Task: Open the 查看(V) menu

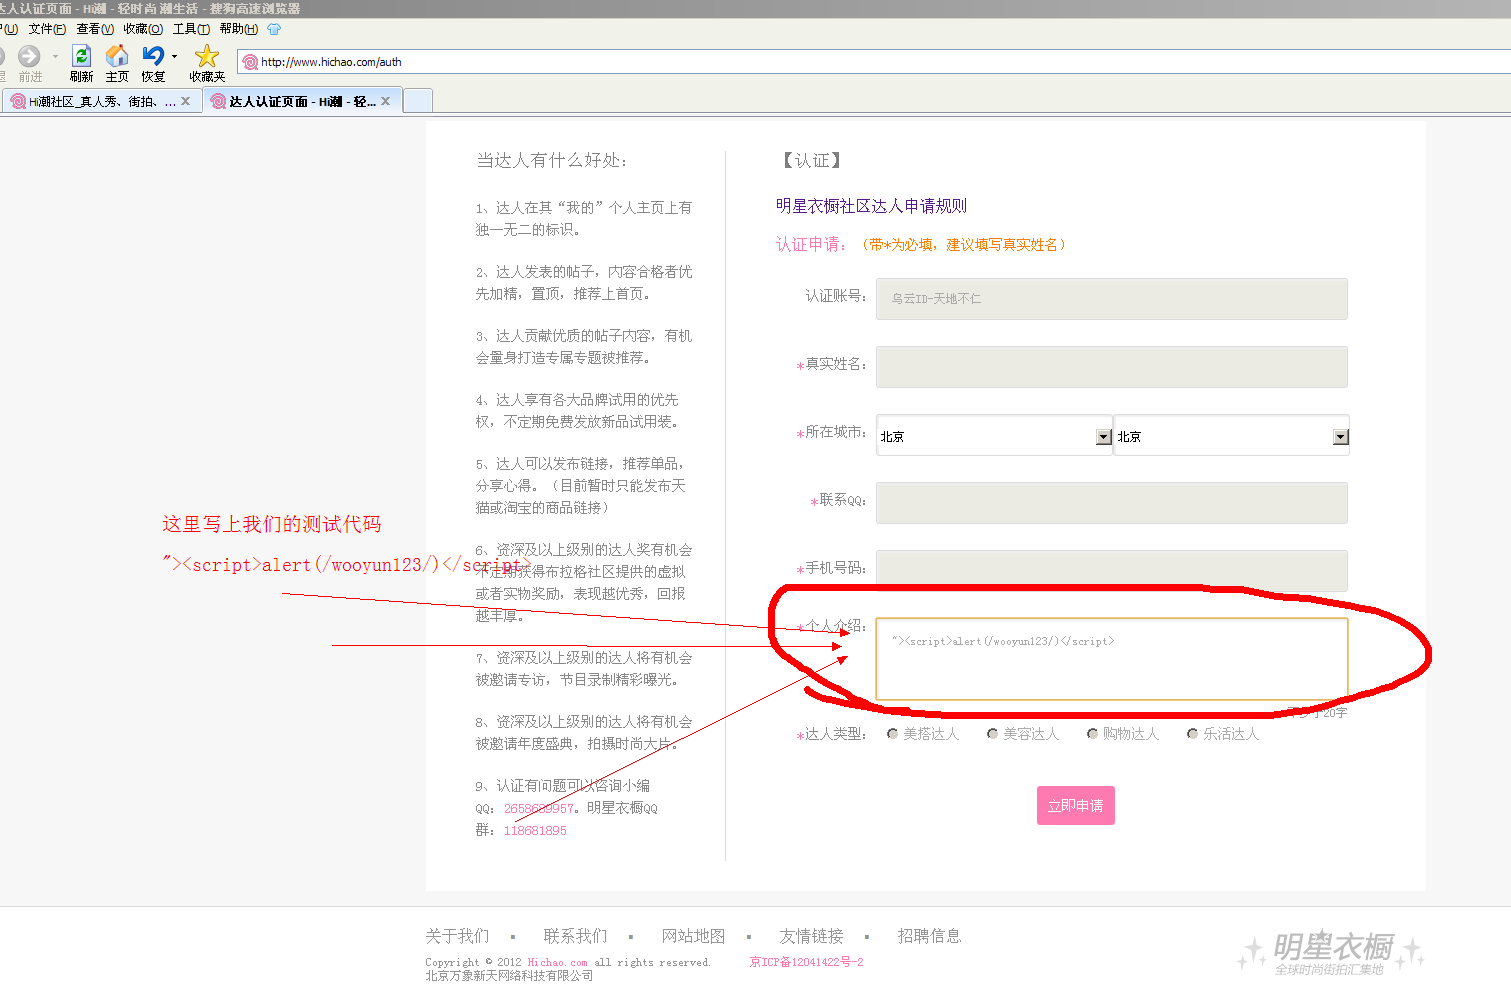Action: tap(95, 29)
